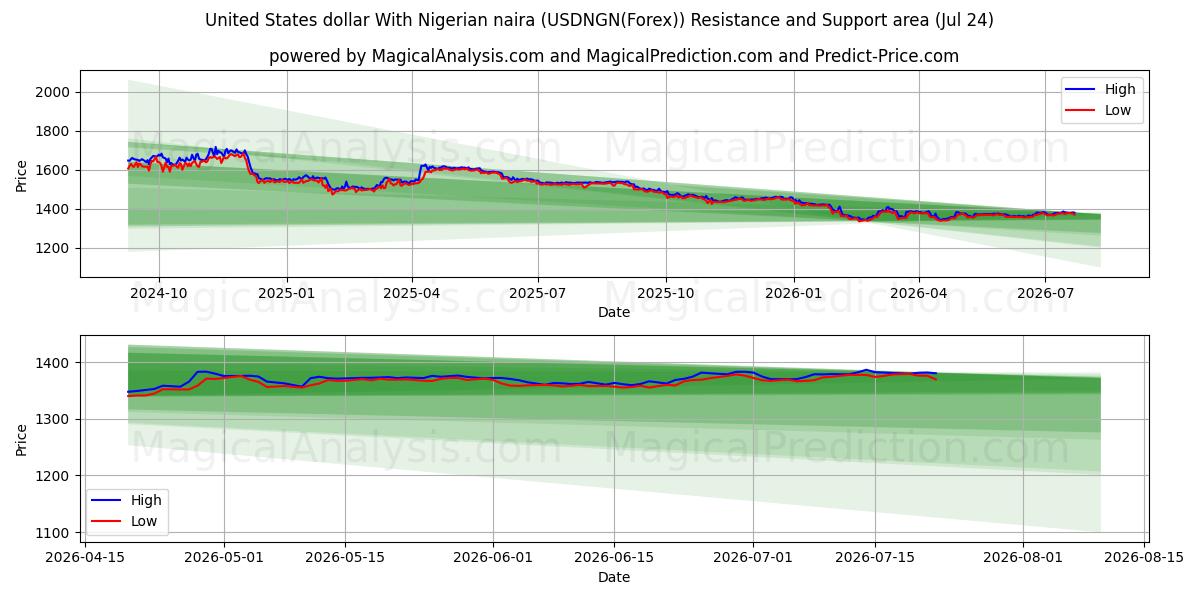Click the 2026-01 date tick label
Viewport: 1200px width, 600px height.
coord(794,293)
